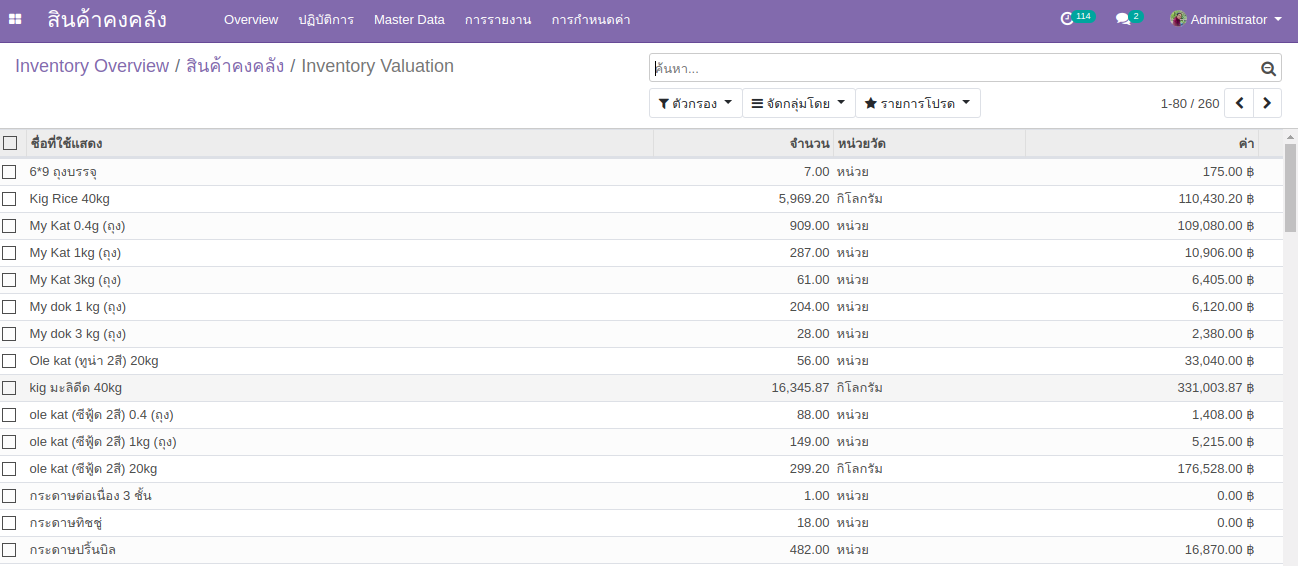Open the จัดกลุ่มโดย group-by dropdown
This screenshot has width=1298, height=566.
coord(798,103)
